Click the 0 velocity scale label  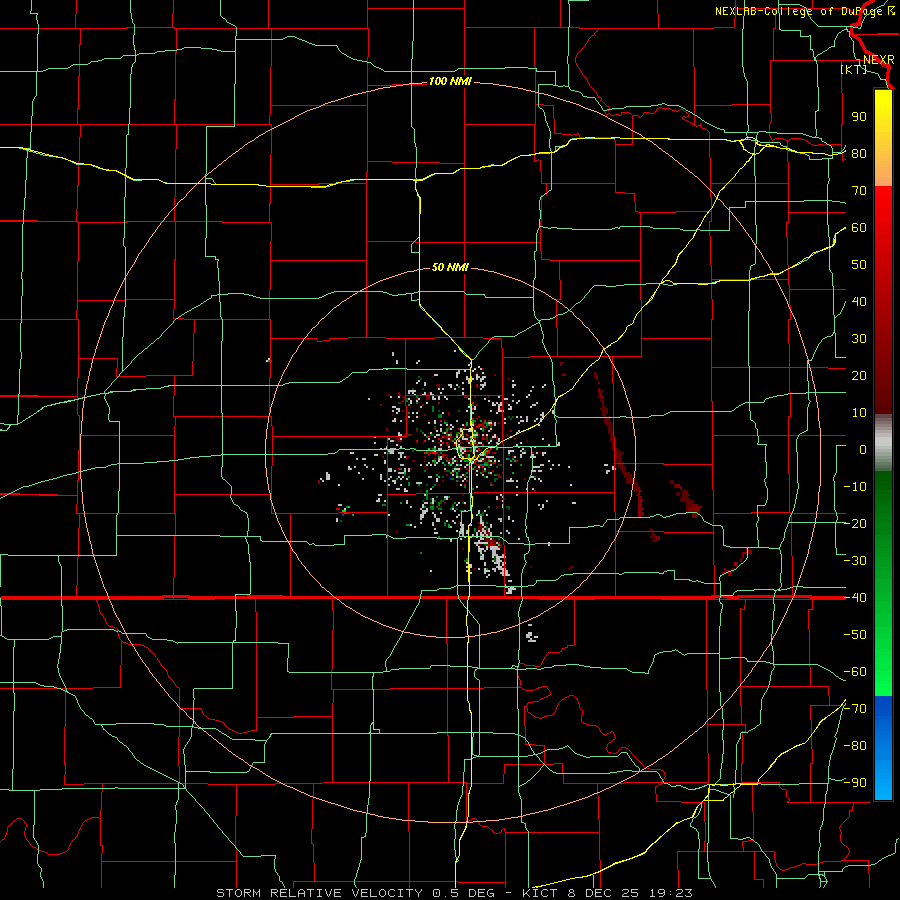[x=863, y=450]
